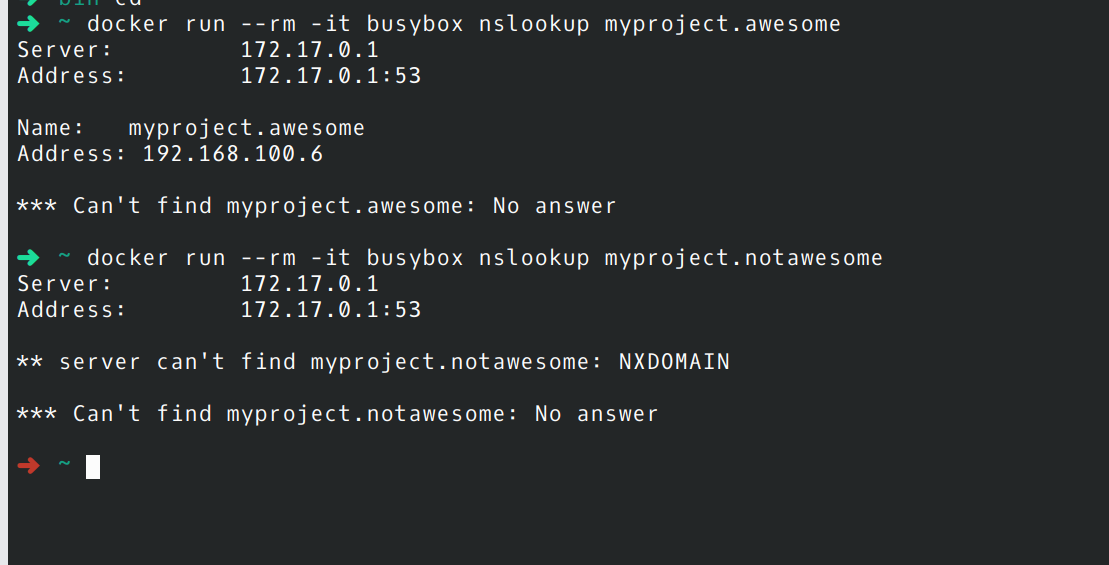Click the green arrow before the notawesome command

click(28, 257)
